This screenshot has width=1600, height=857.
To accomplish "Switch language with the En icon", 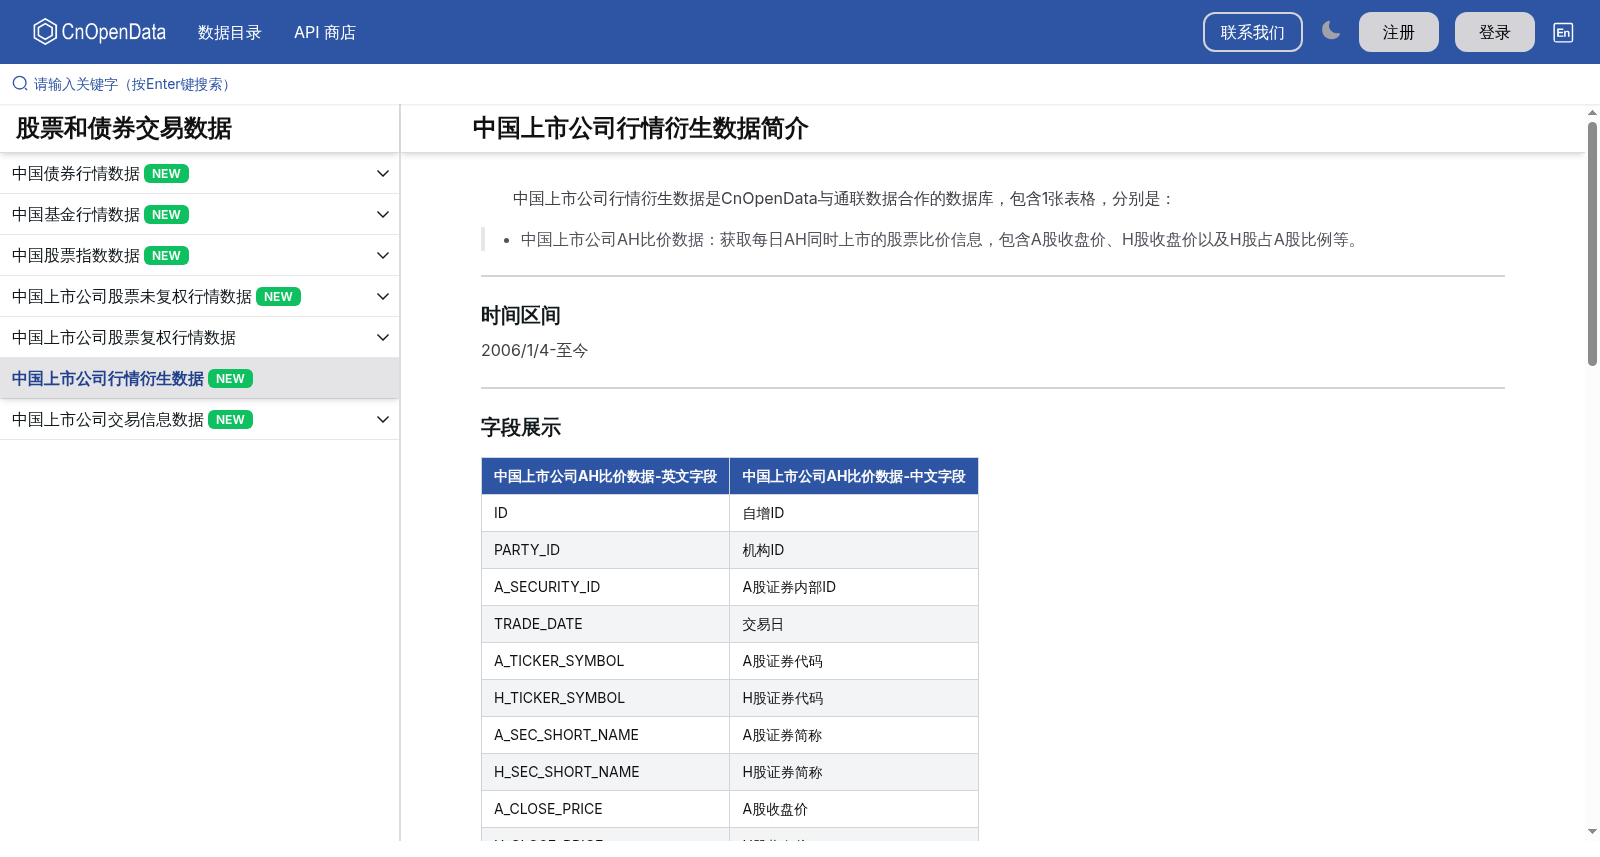I will click(x=1563, y=32).
